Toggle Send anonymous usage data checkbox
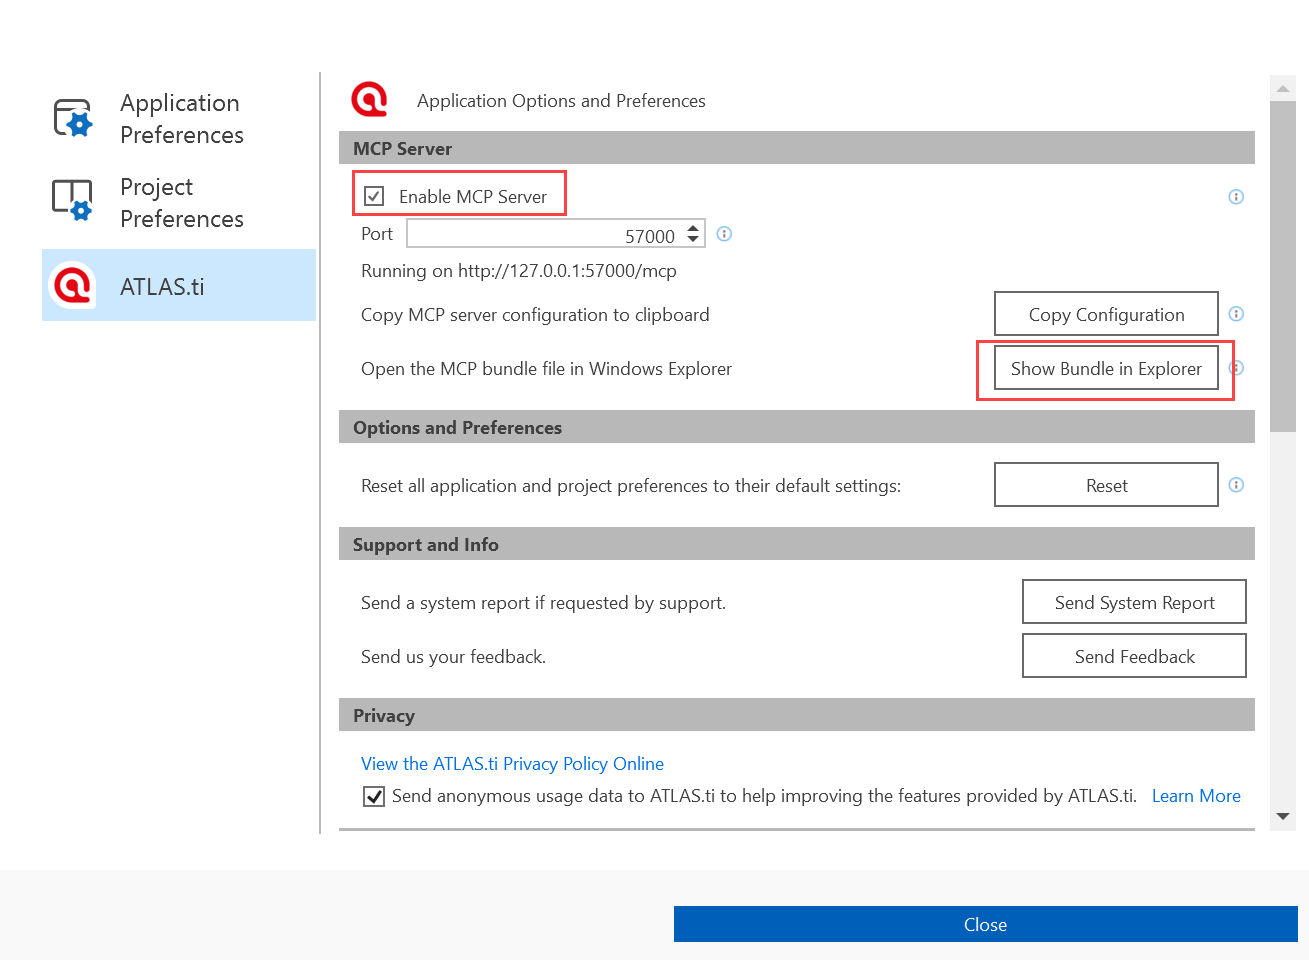 click(x=374, y=796)
